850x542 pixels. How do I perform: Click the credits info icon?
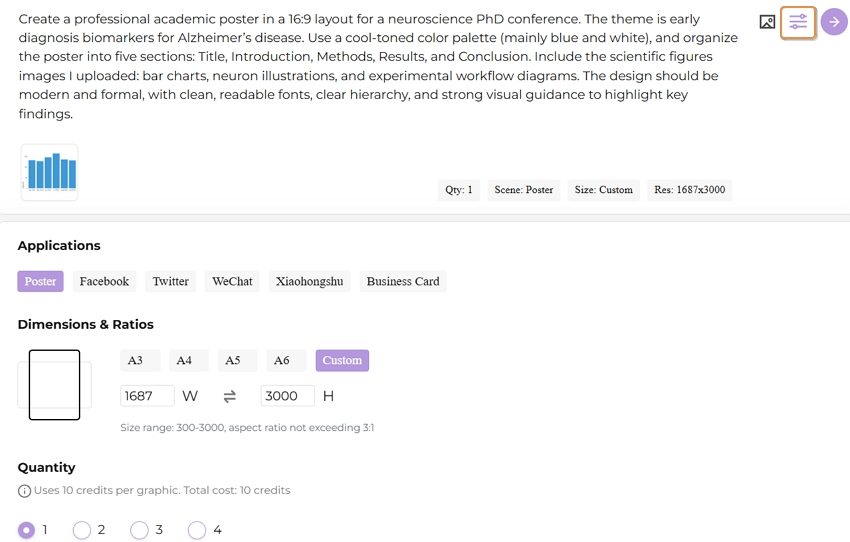tap(24, 491)
